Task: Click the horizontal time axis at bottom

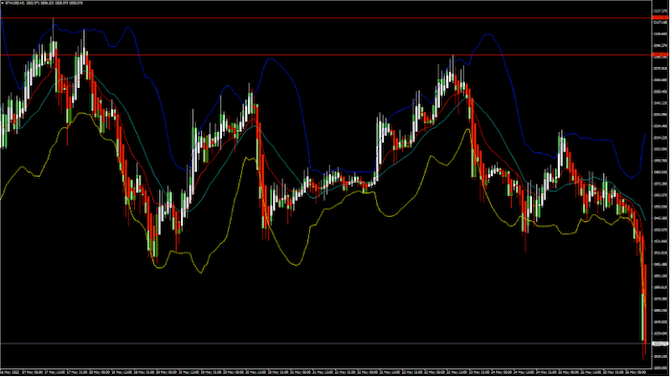Action: pyautogui.click(x=326, y=372)
